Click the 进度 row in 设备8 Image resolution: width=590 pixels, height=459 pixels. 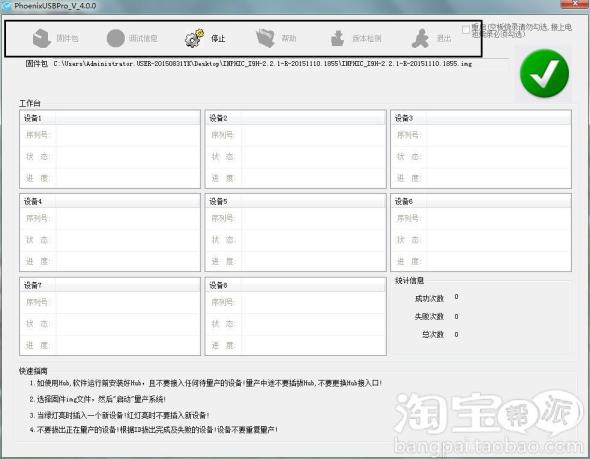tap(295, 345)
